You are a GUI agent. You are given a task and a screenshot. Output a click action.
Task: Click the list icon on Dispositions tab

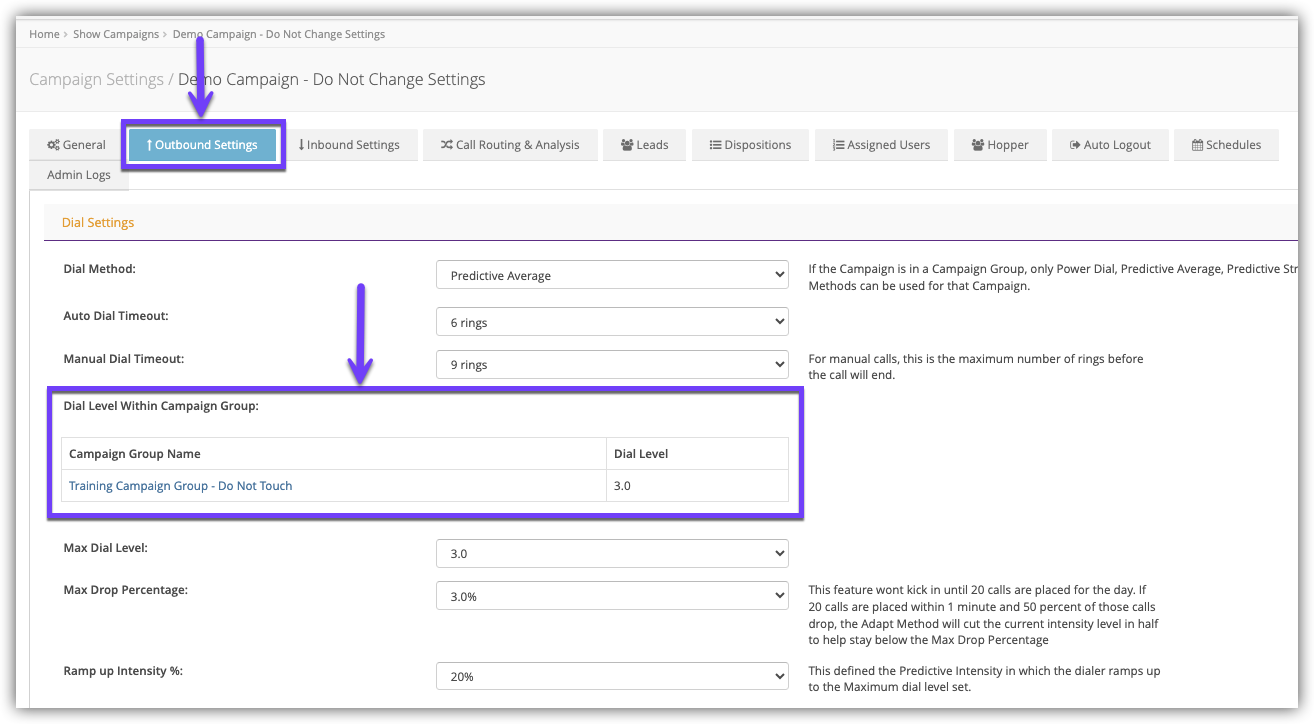click(x=715, y=145)
